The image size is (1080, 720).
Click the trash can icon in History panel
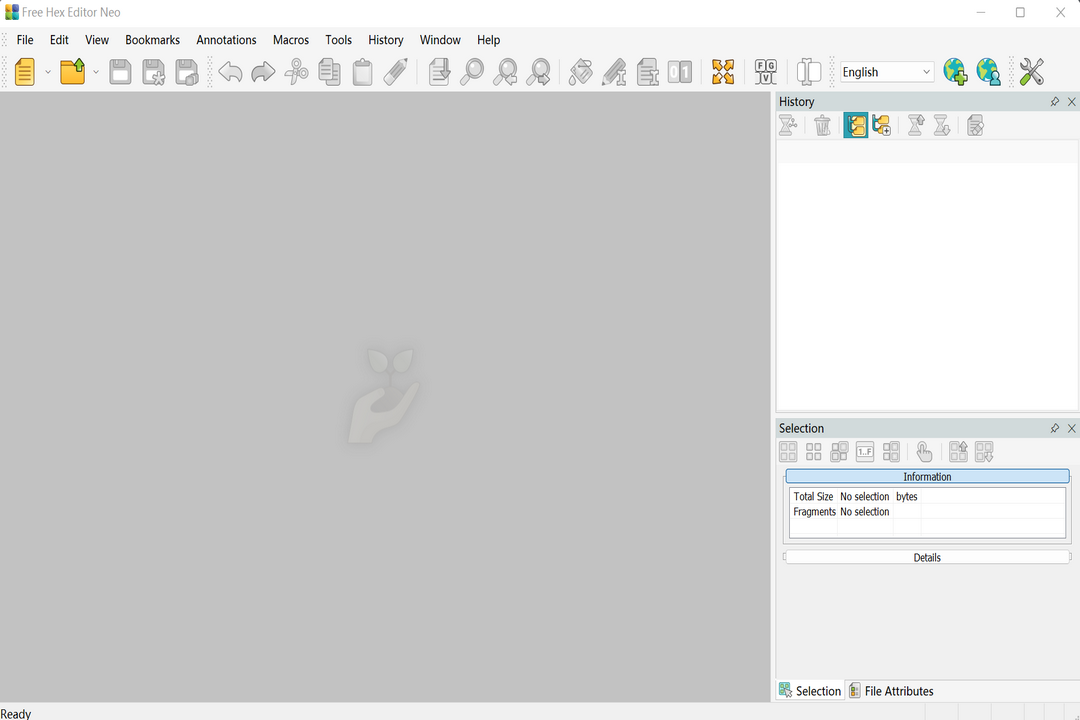[x=822, y=126]
